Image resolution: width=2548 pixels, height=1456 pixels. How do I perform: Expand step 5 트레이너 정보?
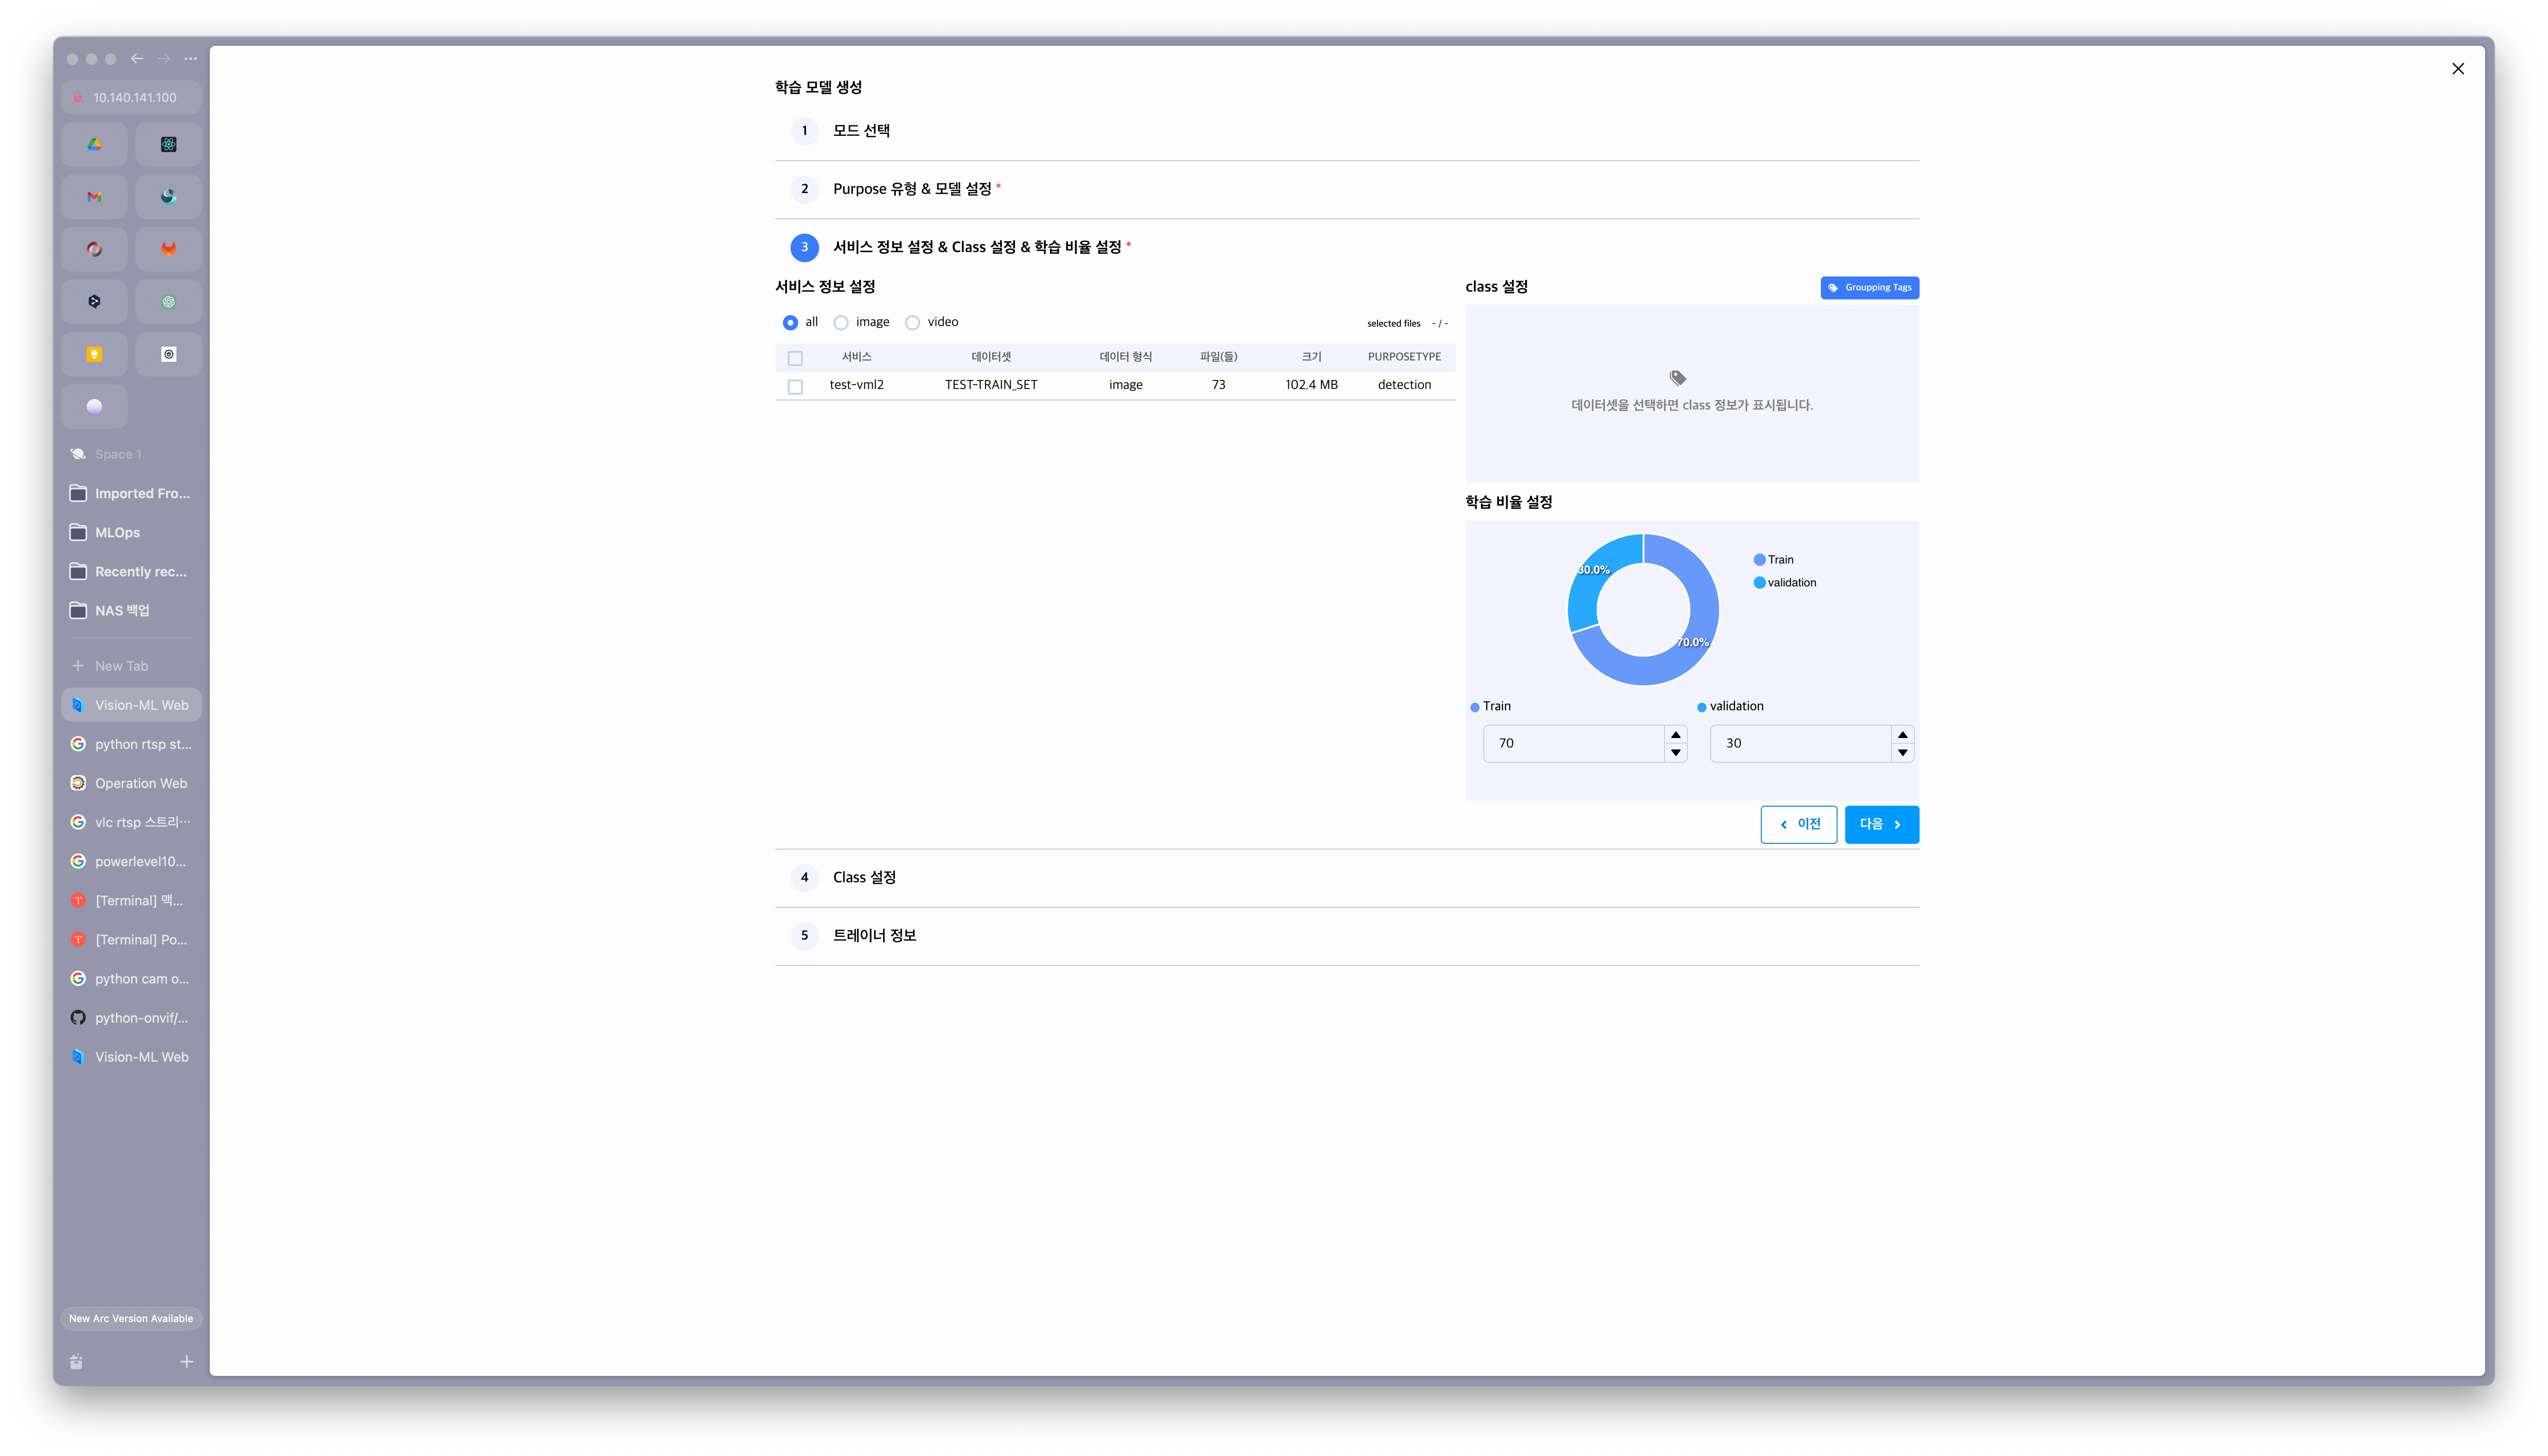click(x=1346, y=935)
